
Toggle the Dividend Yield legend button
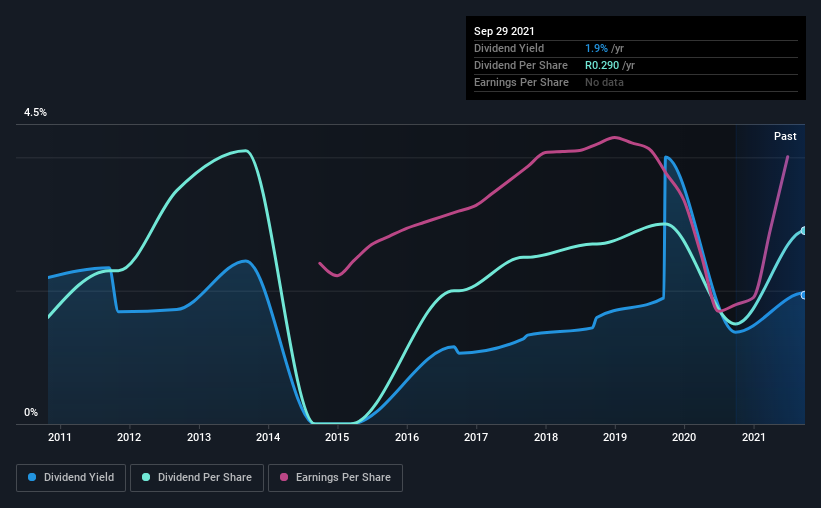tap(71, 478)
